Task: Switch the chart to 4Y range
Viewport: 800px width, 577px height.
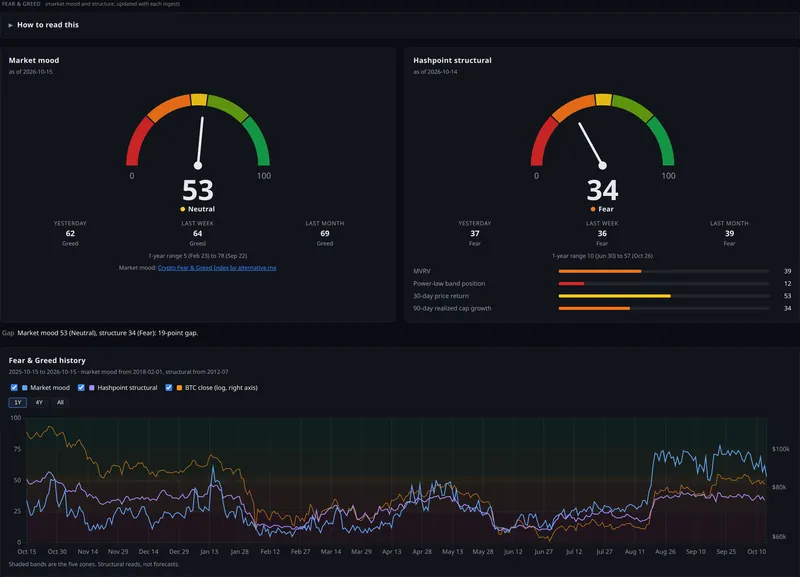Action: click(x=39, y=403)
